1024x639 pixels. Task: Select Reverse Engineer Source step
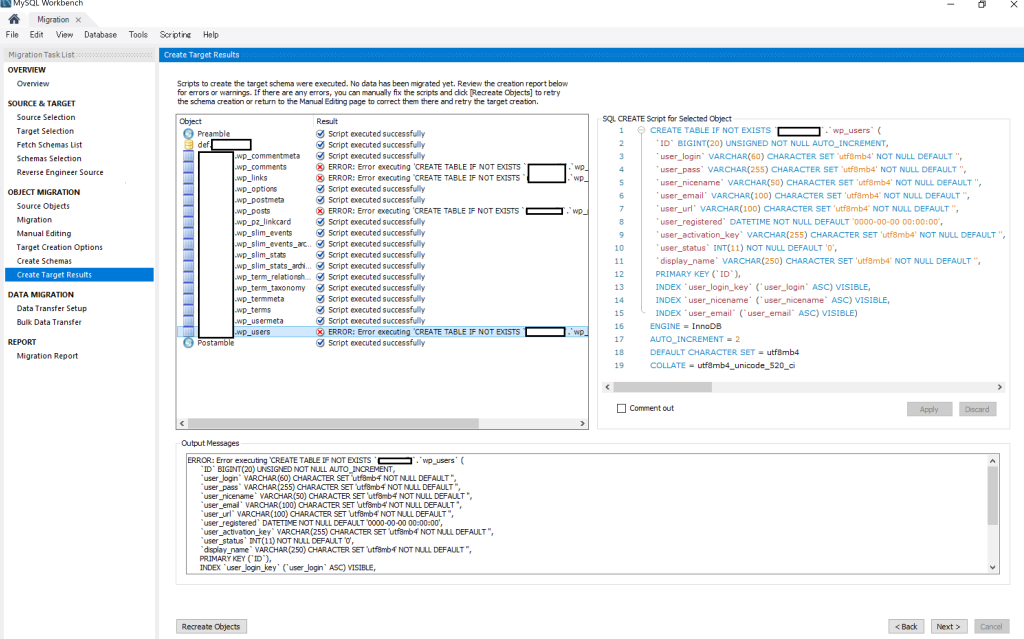click(60, 172)
